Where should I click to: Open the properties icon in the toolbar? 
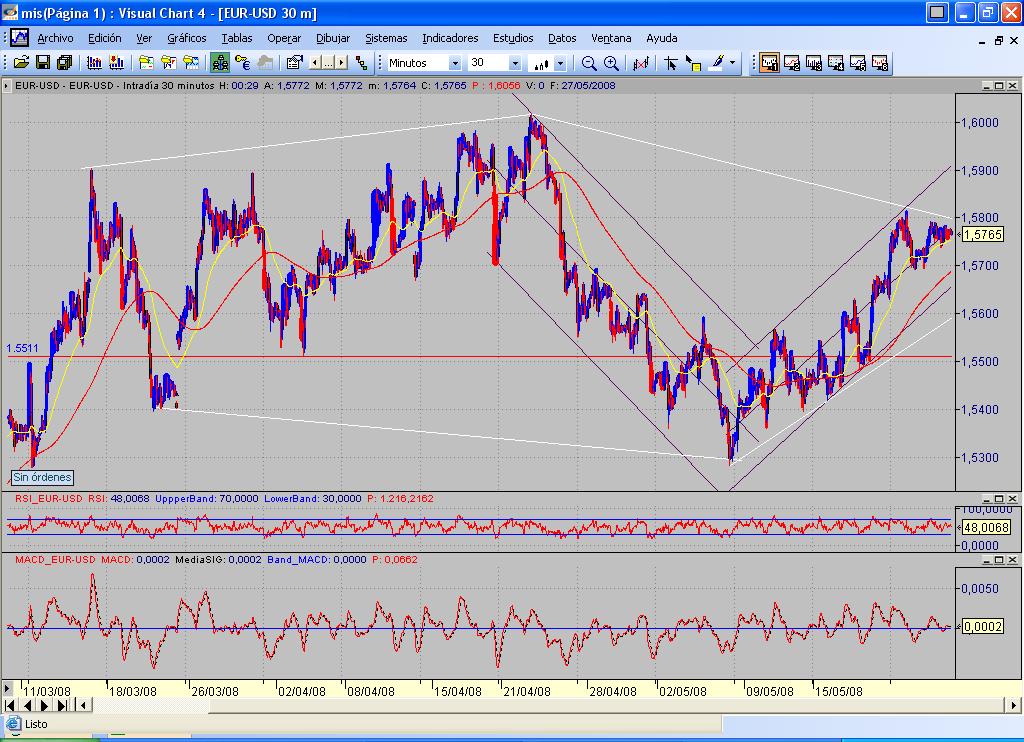click(294, 63)
